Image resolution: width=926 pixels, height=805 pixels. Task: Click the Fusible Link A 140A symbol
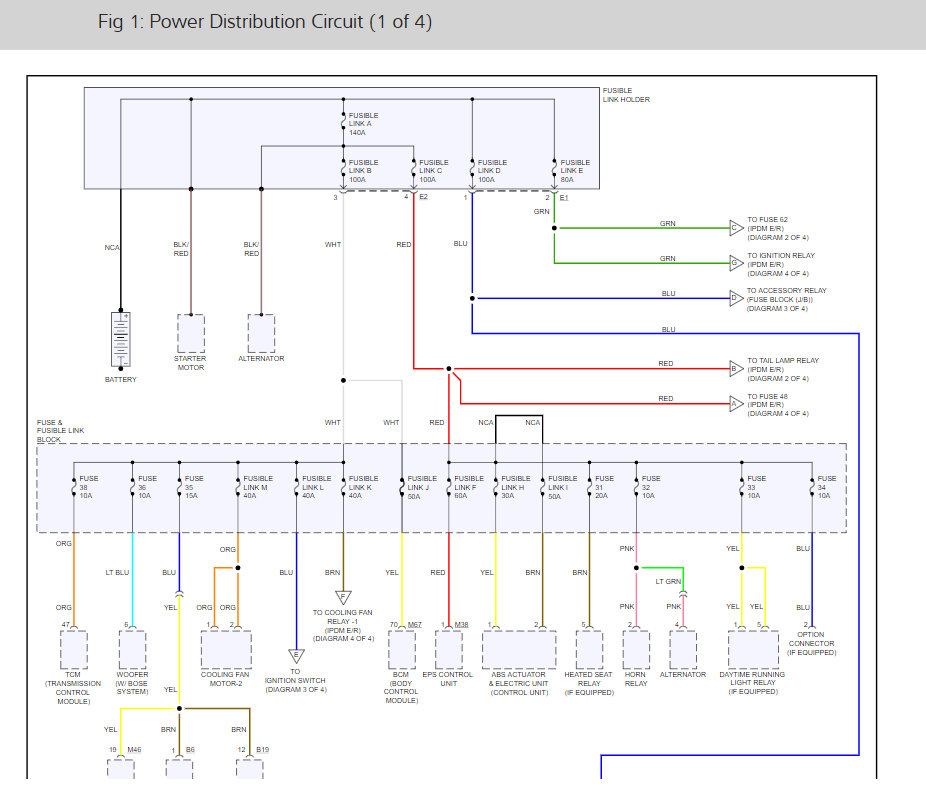point(343,123)
